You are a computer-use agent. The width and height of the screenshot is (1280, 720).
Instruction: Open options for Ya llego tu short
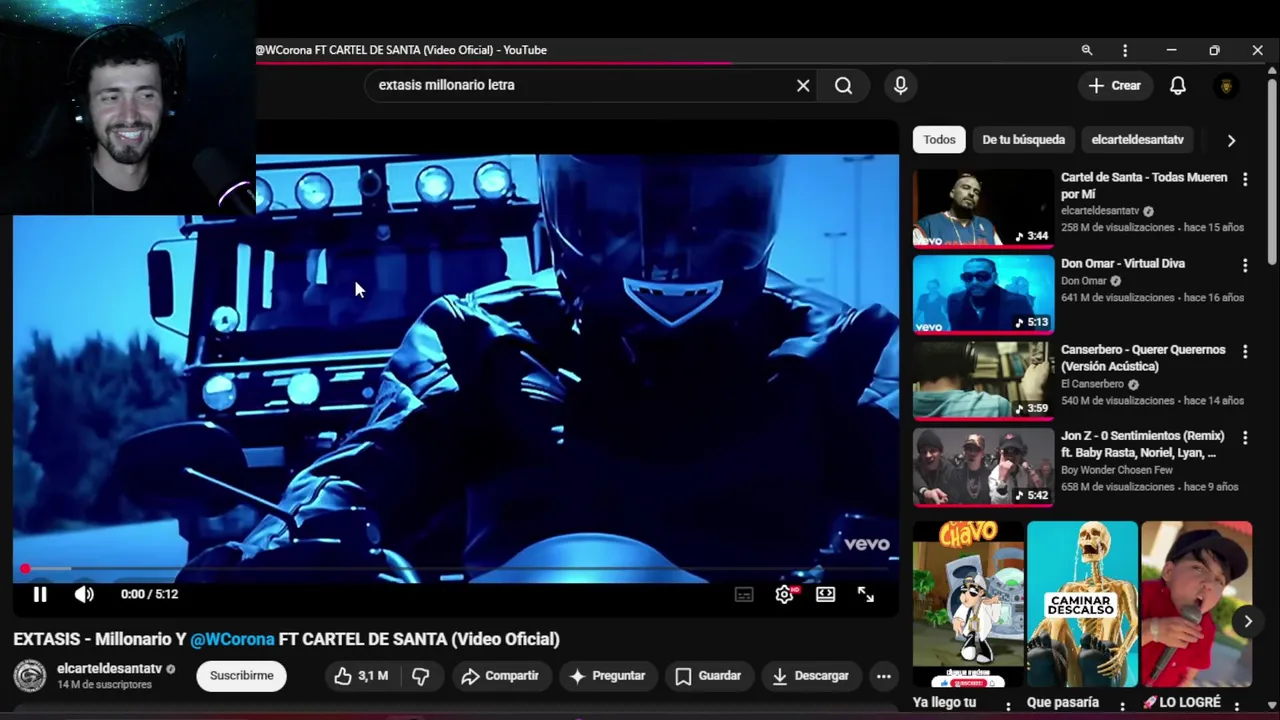tap(1008, 705)
